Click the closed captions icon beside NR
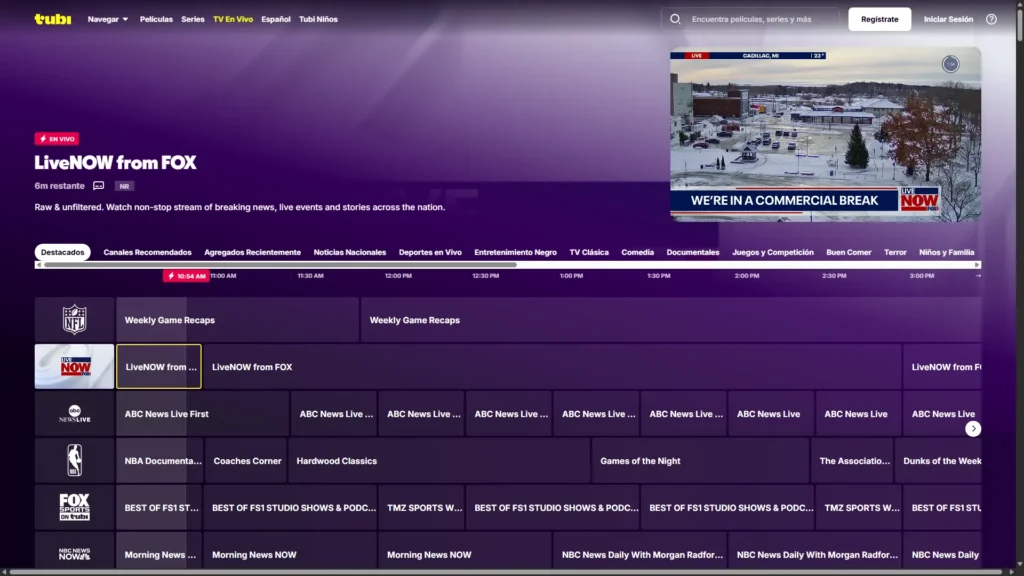The image size is (1024, 576). pyautogui.click(x=99, y=186)
